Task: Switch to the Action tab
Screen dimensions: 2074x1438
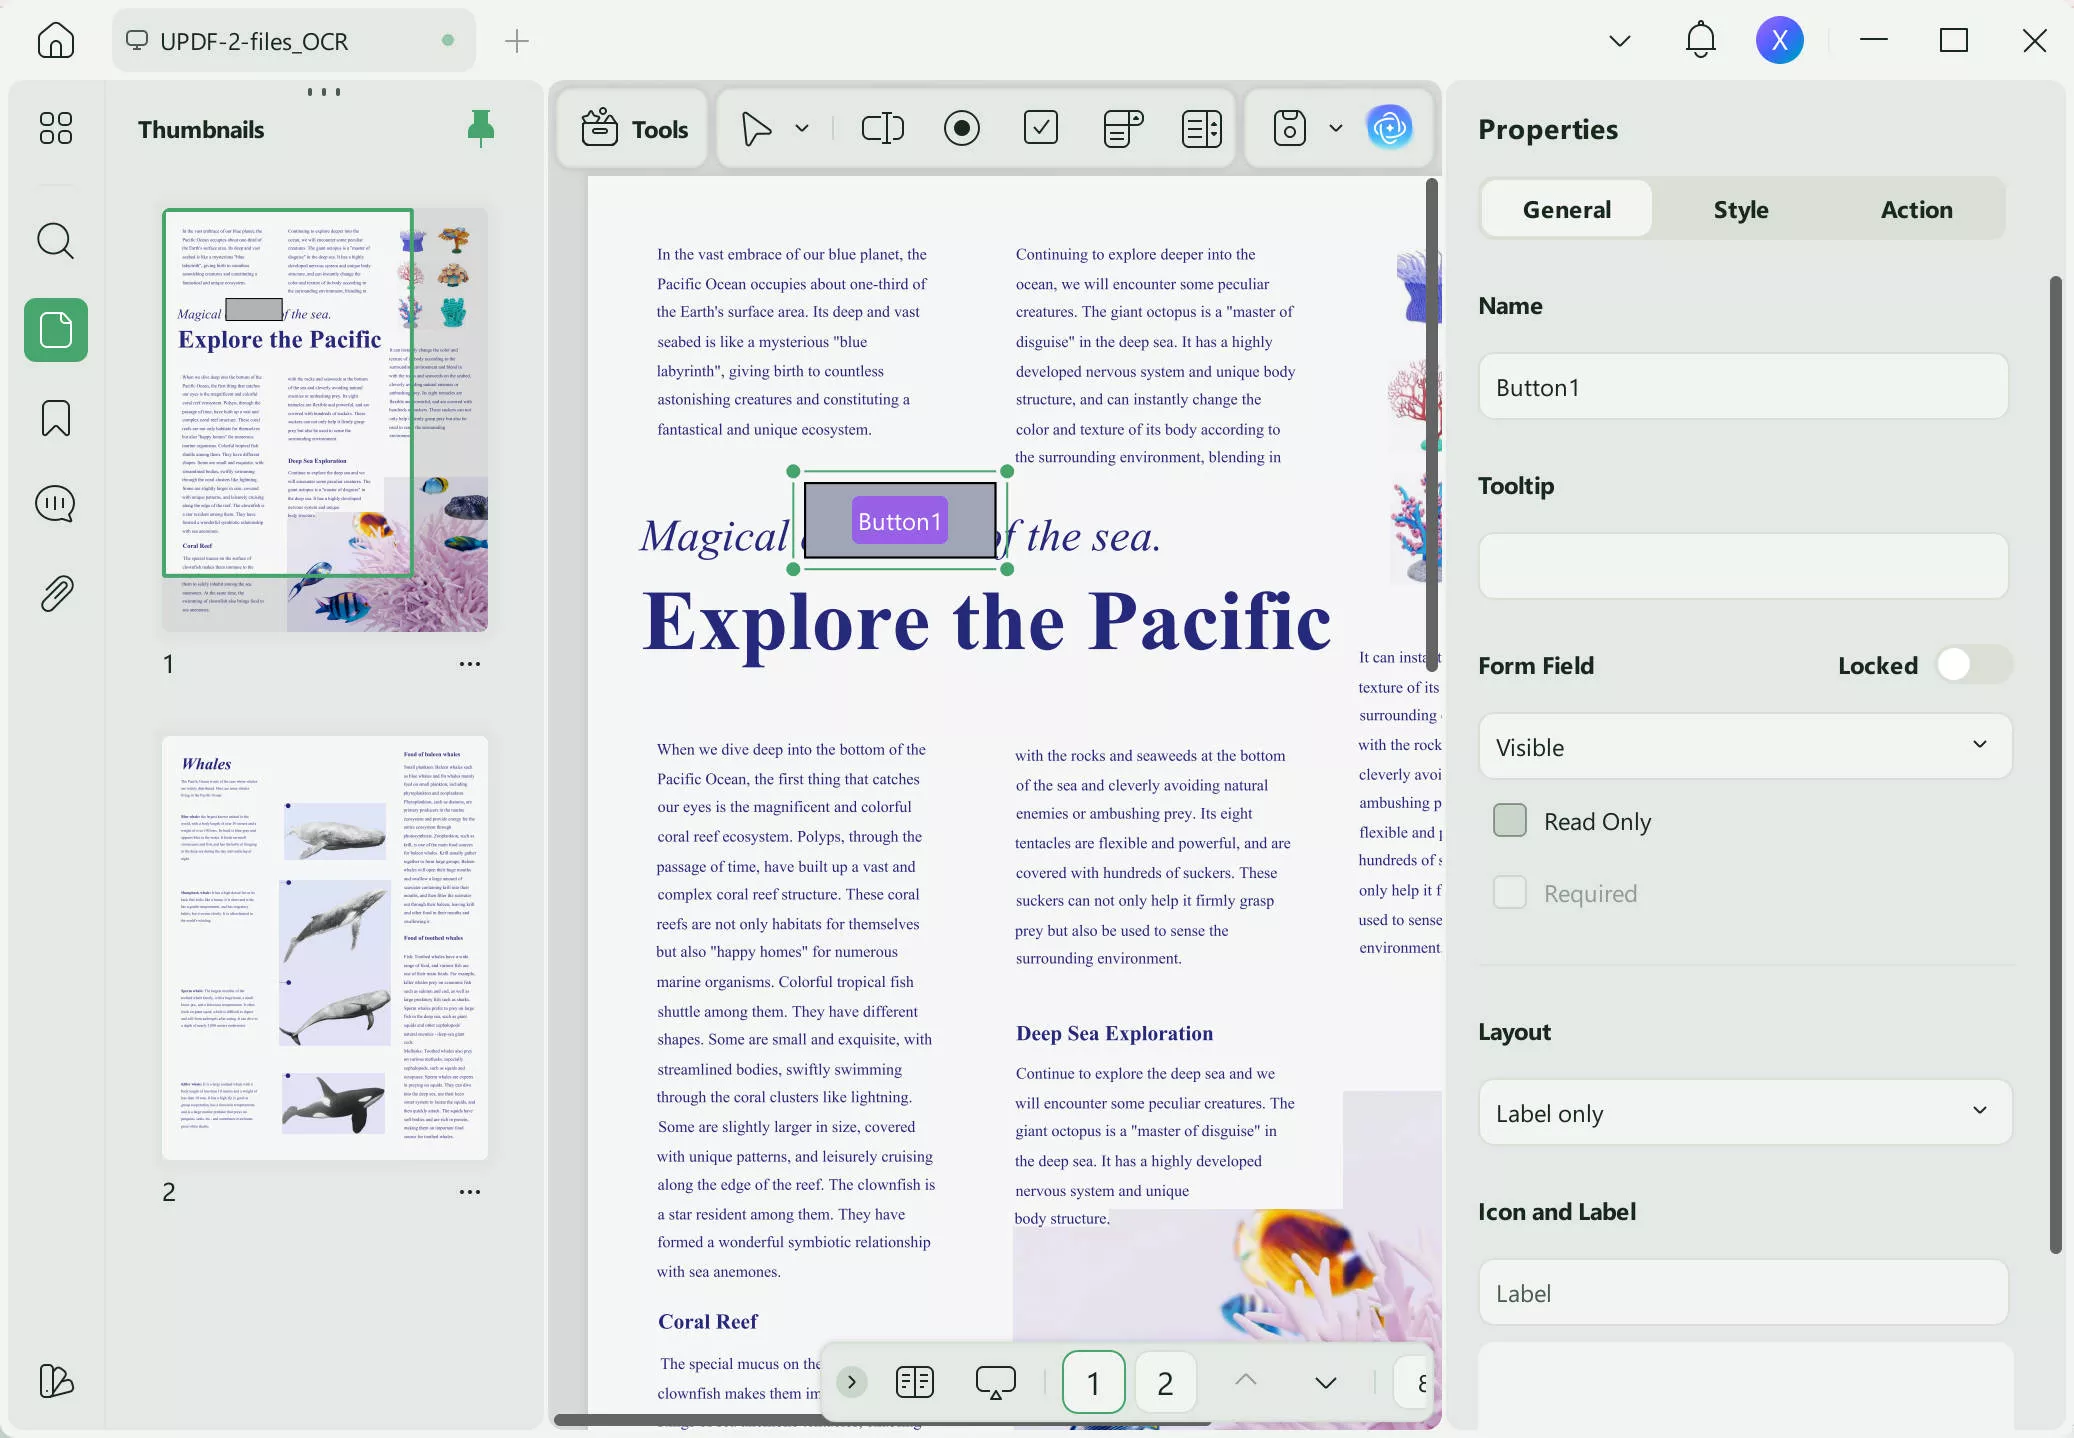Action: [x=1916, y=209]
